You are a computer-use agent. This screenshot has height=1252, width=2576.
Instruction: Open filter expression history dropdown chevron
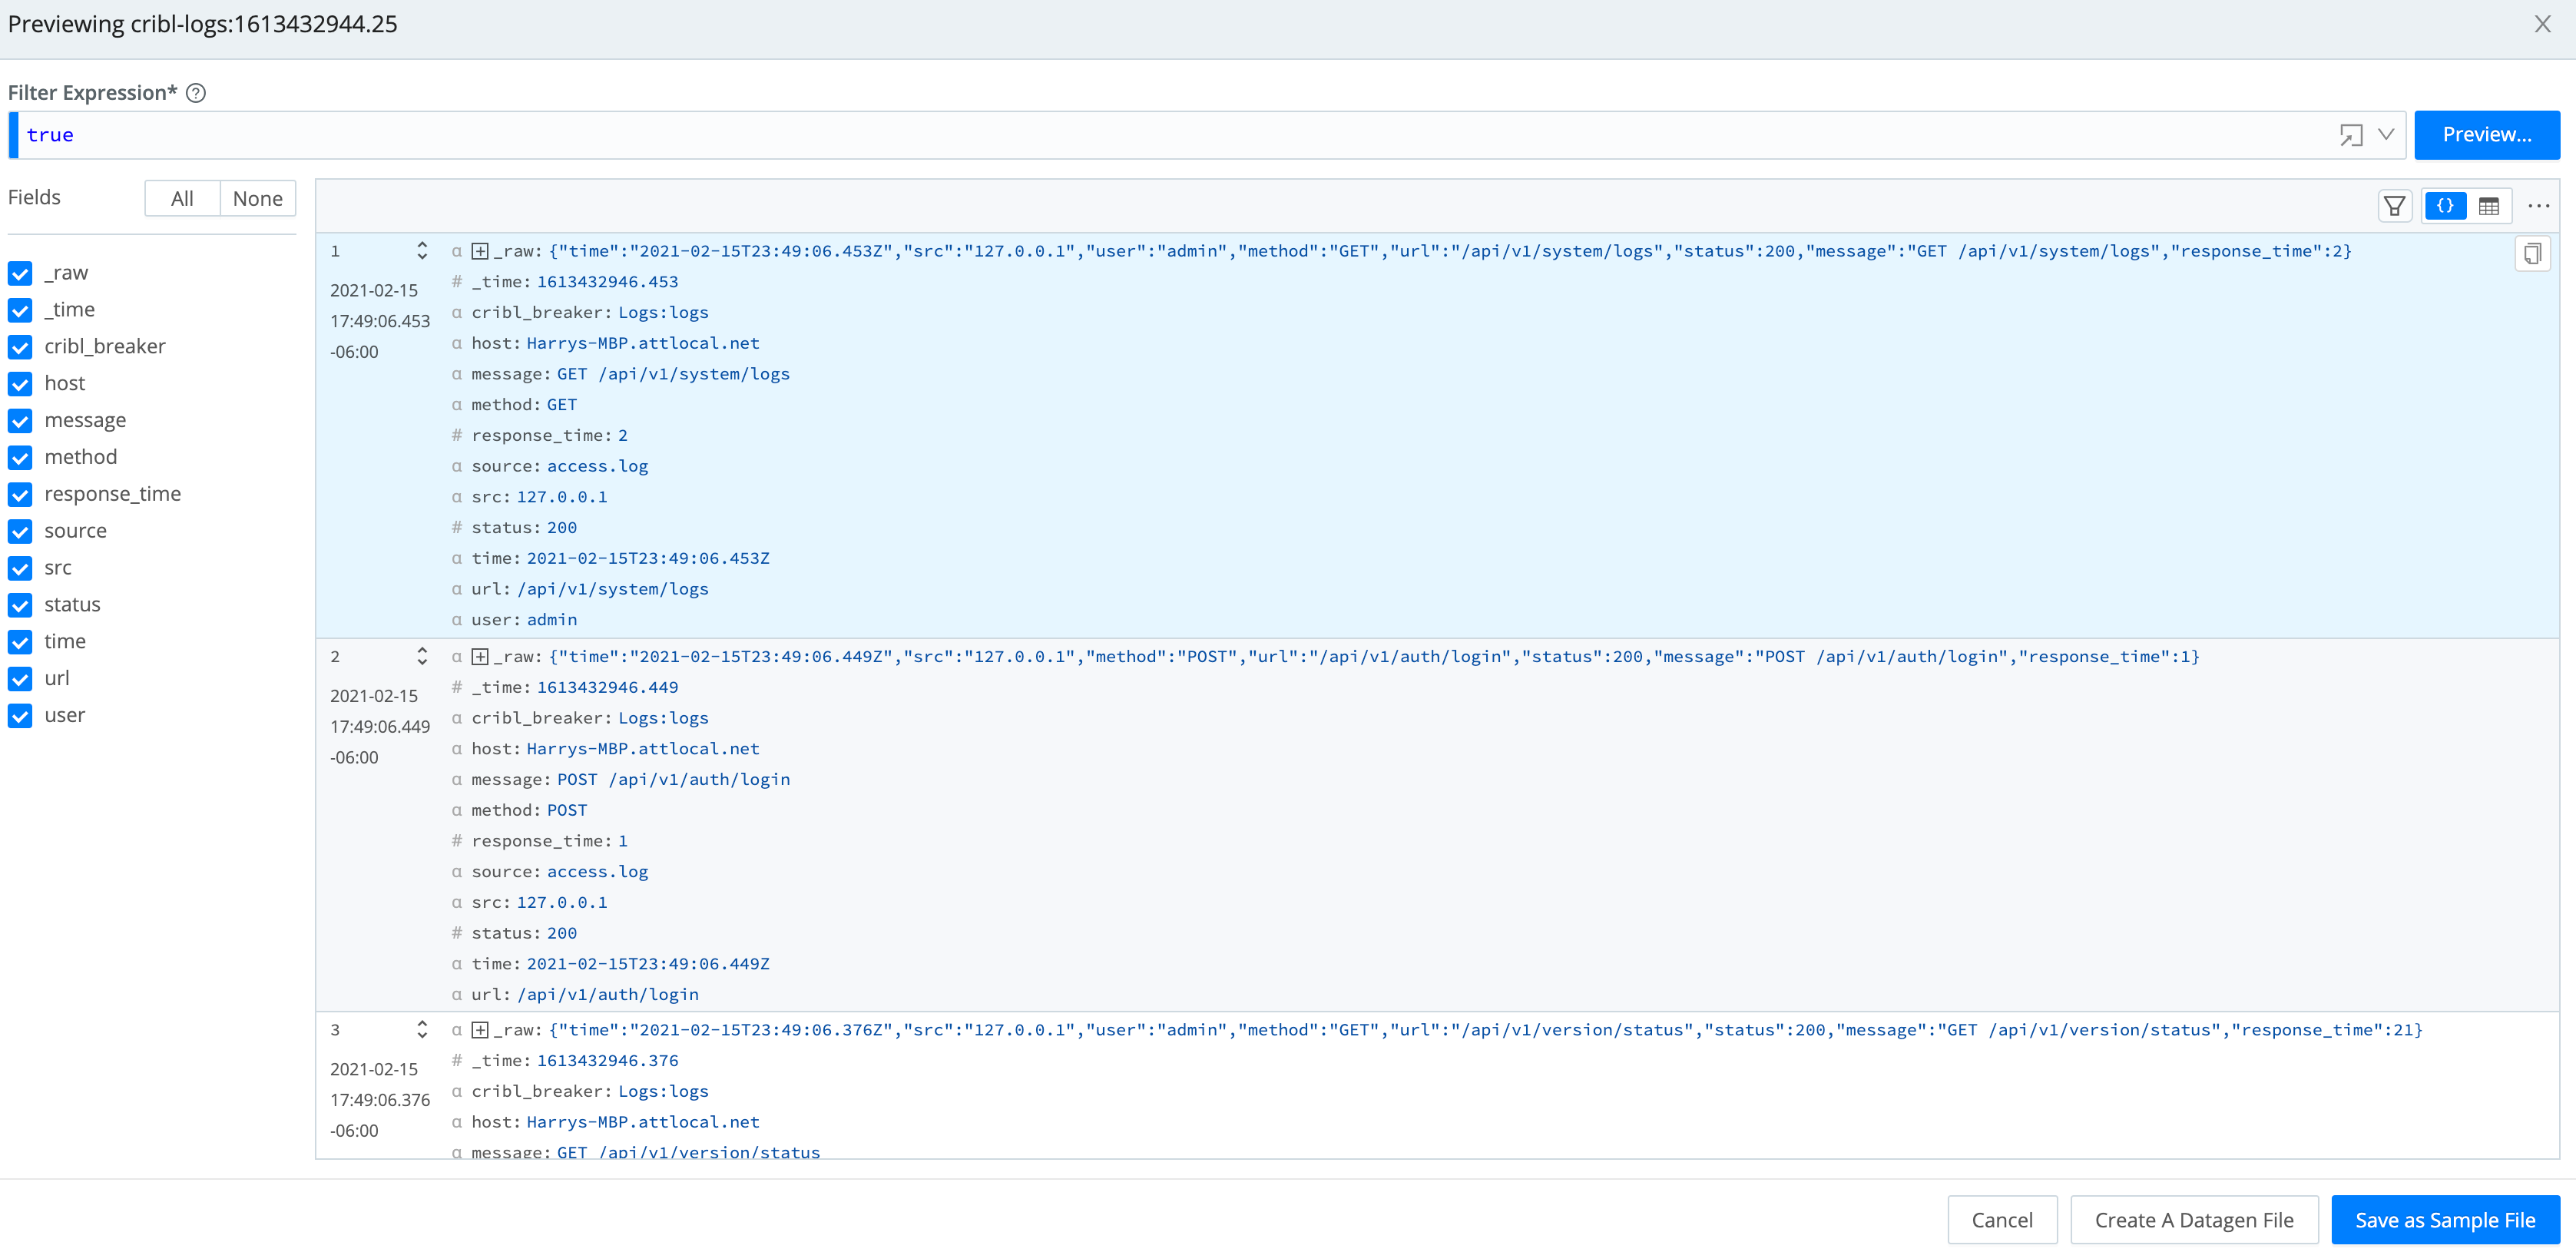2386,135
